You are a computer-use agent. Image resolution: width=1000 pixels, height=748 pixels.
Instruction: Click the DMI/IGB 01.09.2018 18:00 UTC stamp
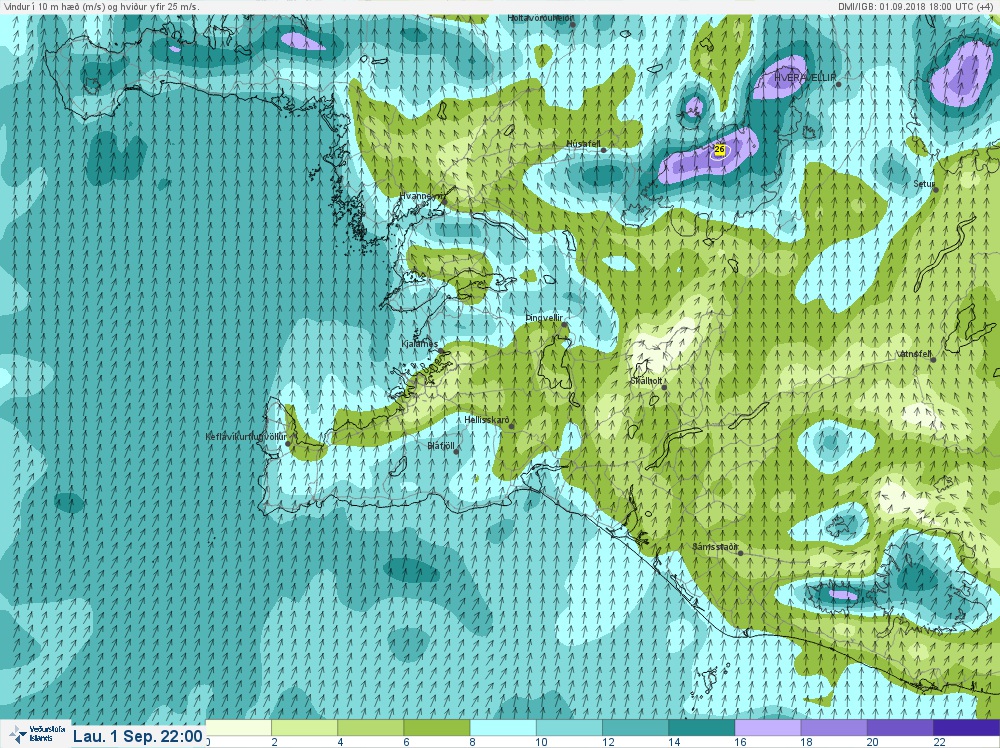pyautogui.click(x=917, y=7)
